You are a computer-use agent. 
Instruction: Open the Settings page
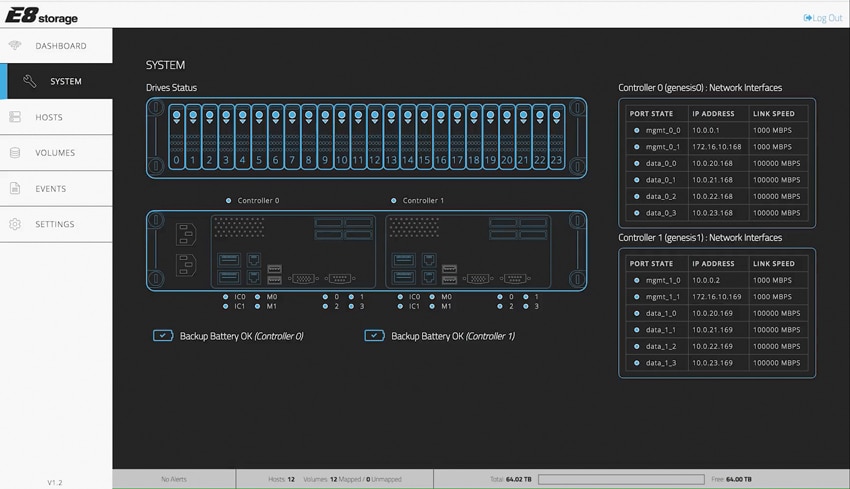(56, 224)
